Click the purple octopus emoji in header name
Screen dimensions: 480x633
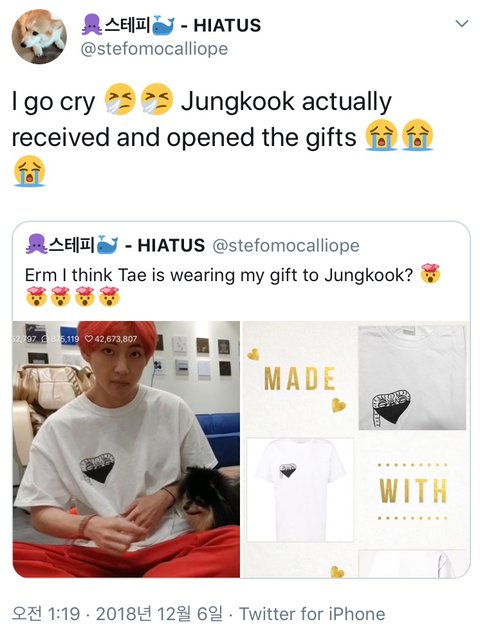click(x=92, y=25)
